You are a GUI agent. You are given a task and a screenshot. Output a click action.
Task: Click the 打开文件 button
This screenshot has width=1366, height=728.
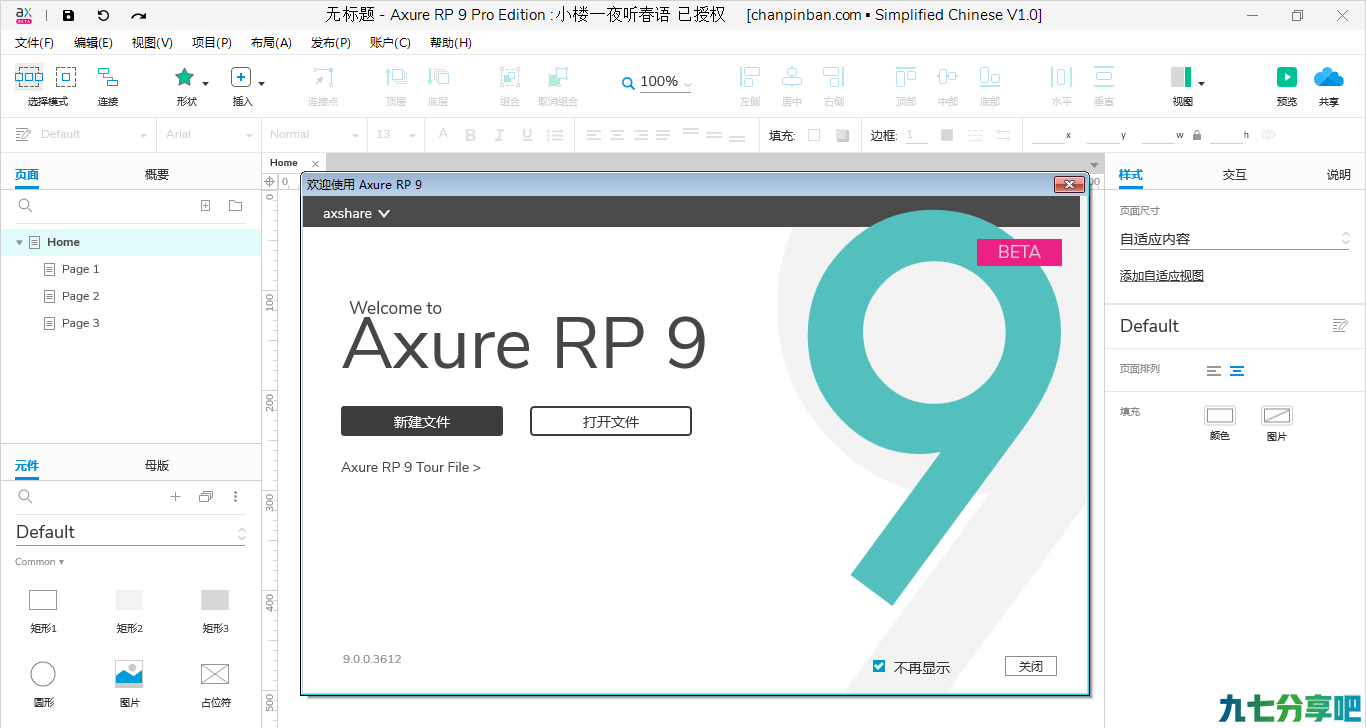[x=611, y=421]
